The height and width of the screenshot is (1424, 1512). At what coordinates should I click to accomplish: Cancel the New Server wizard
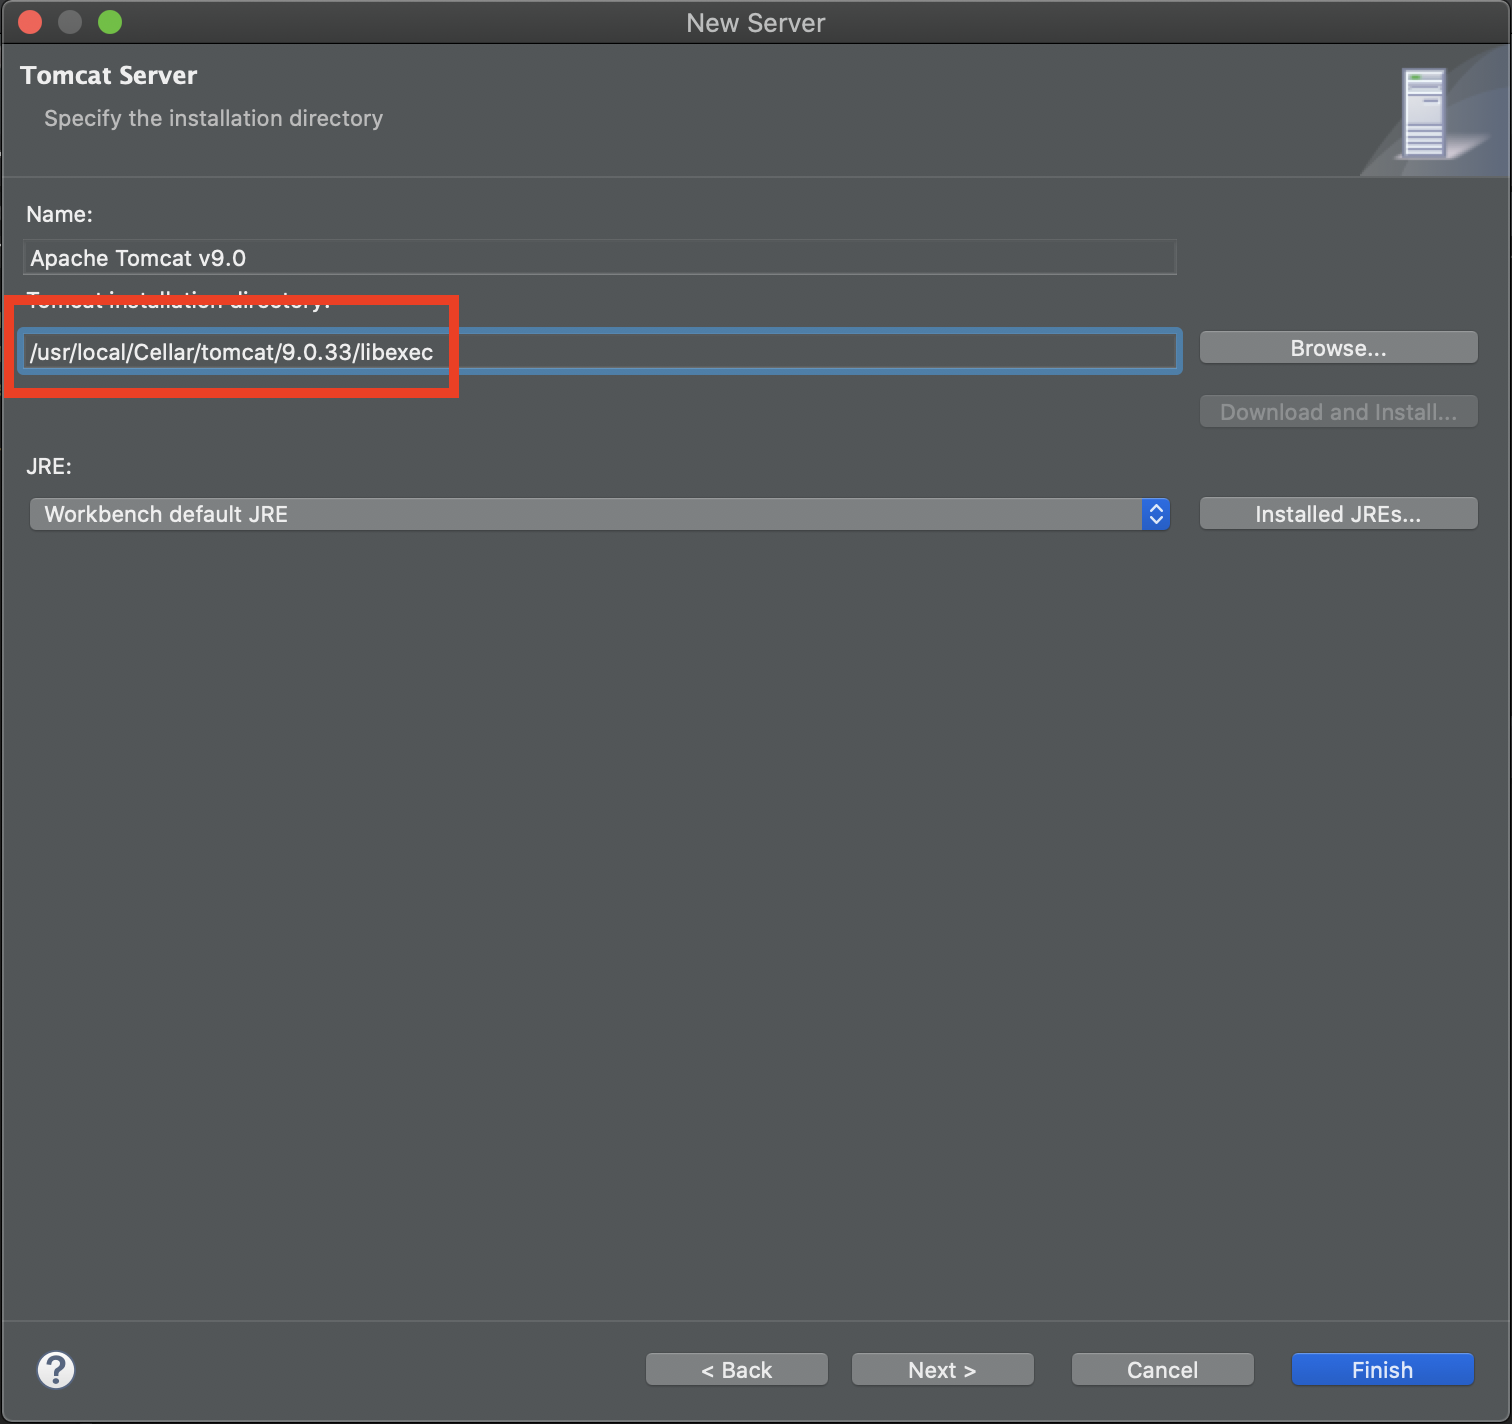[1162, 1370]
